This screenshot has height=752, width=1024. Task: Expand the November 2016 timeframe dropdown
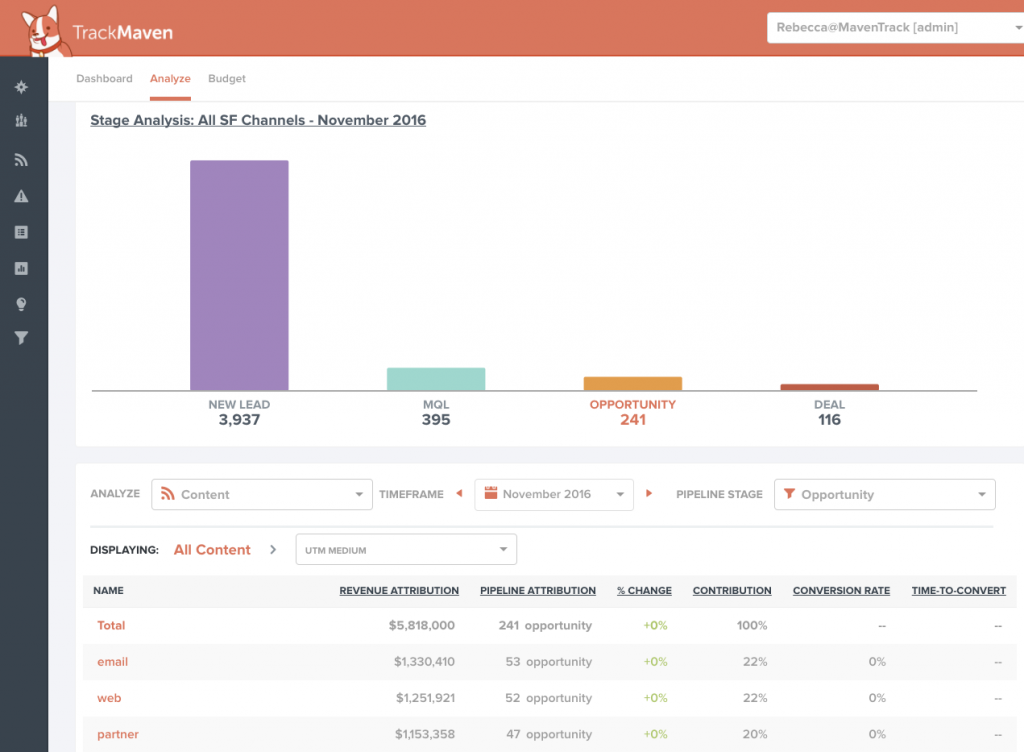click(554, 495)
